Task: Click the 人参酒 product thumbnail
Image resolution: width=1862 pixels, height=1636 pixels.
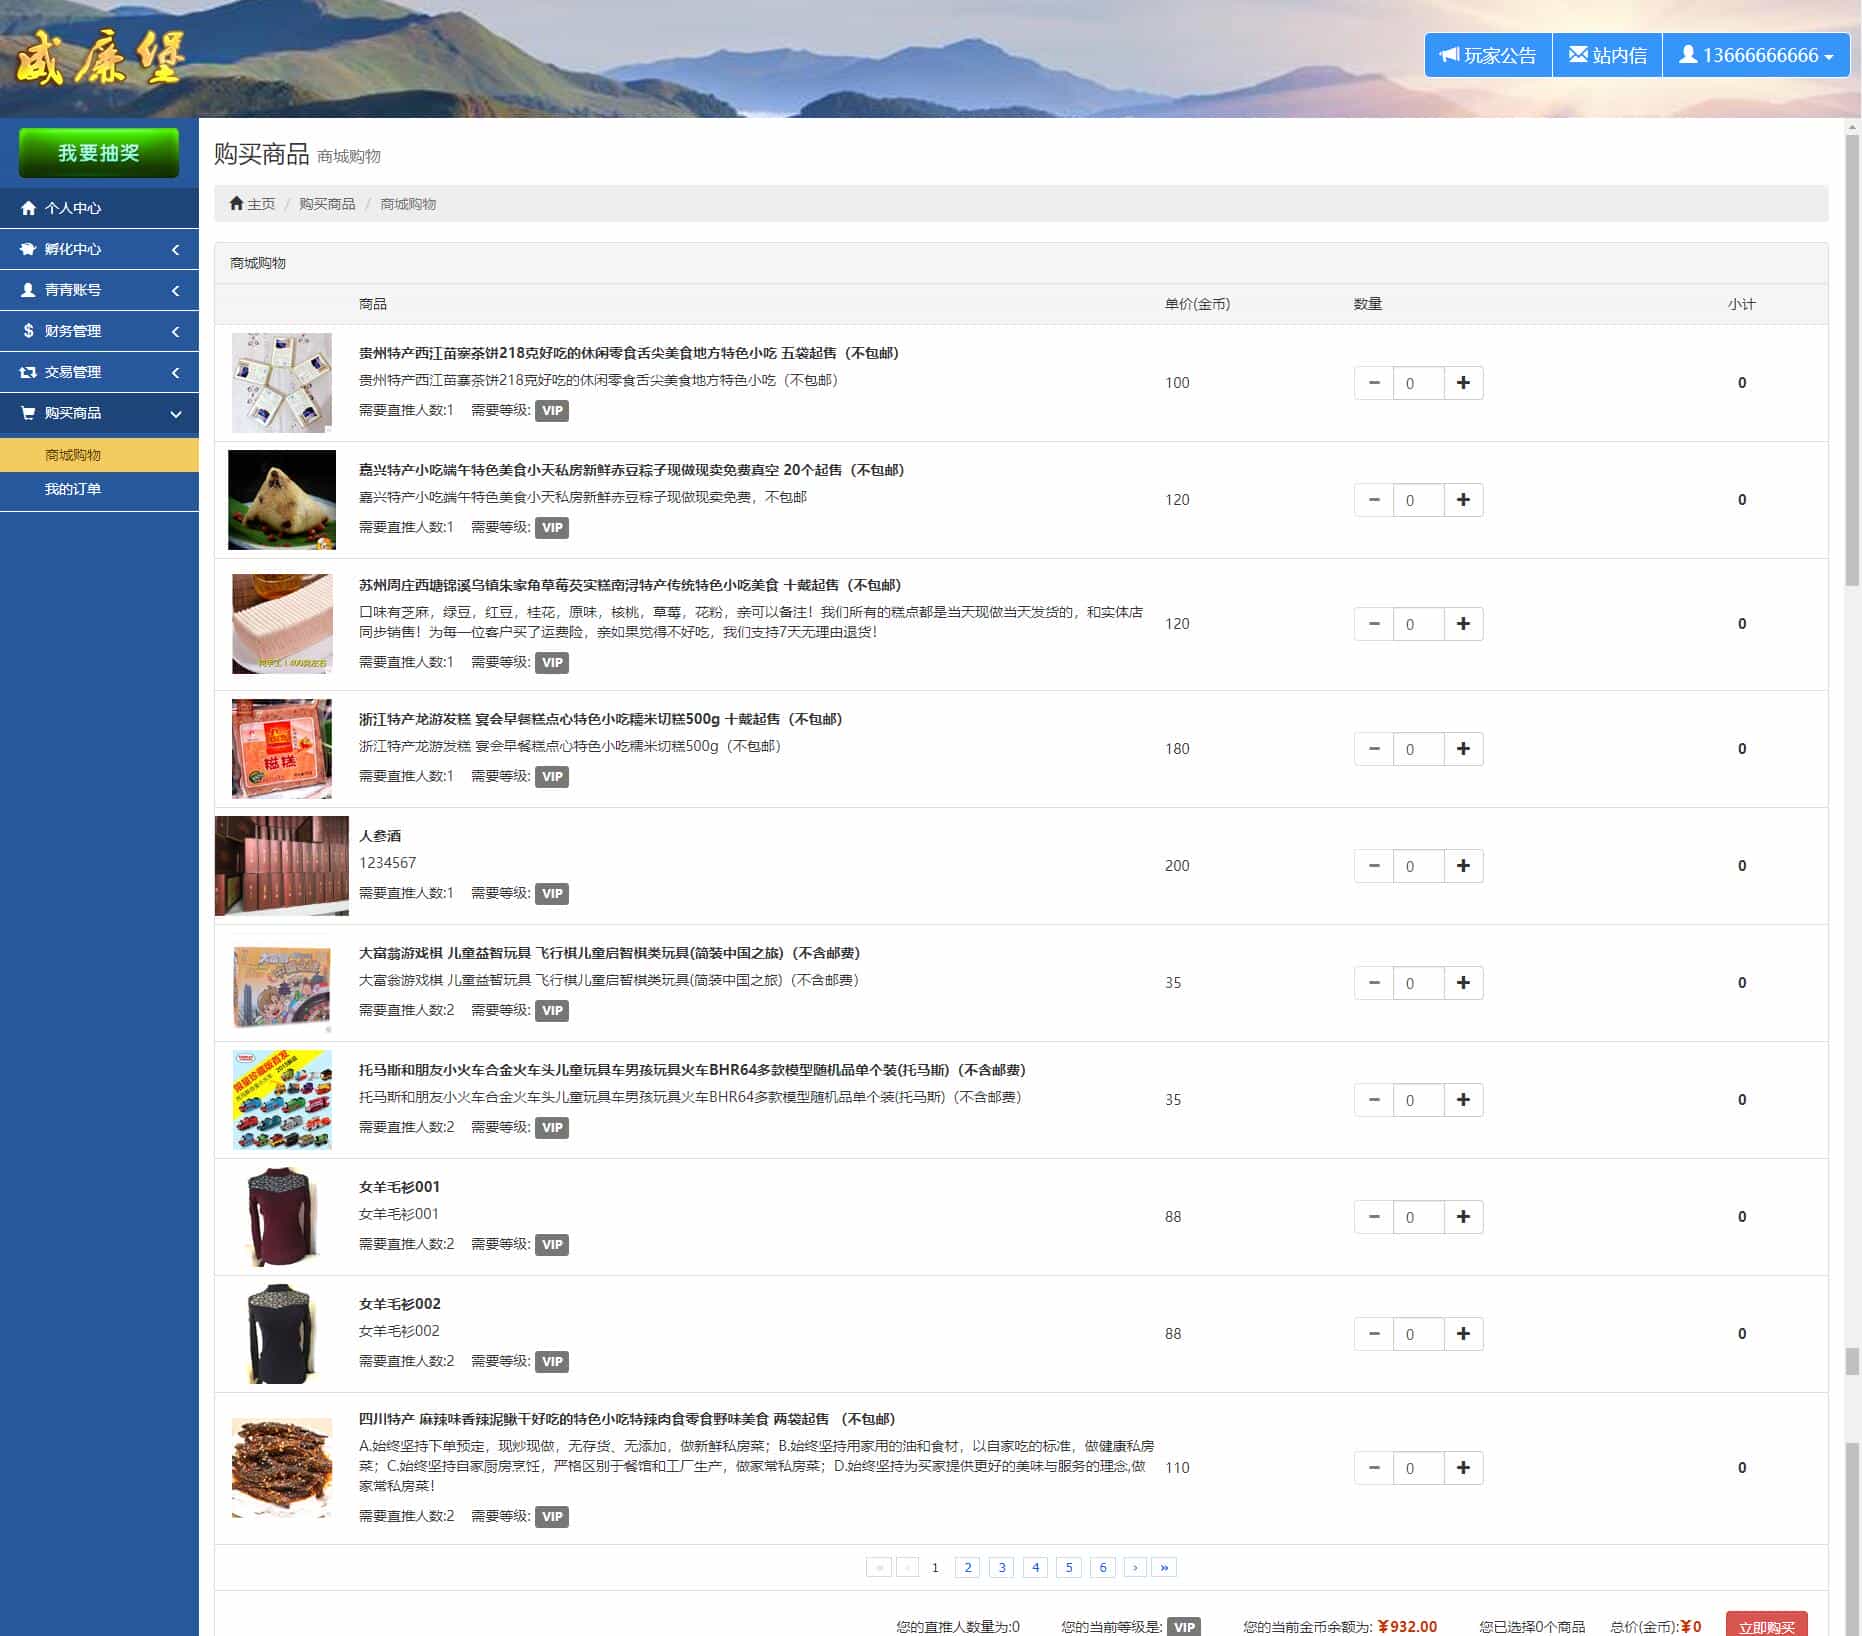Action: (282, 866)
